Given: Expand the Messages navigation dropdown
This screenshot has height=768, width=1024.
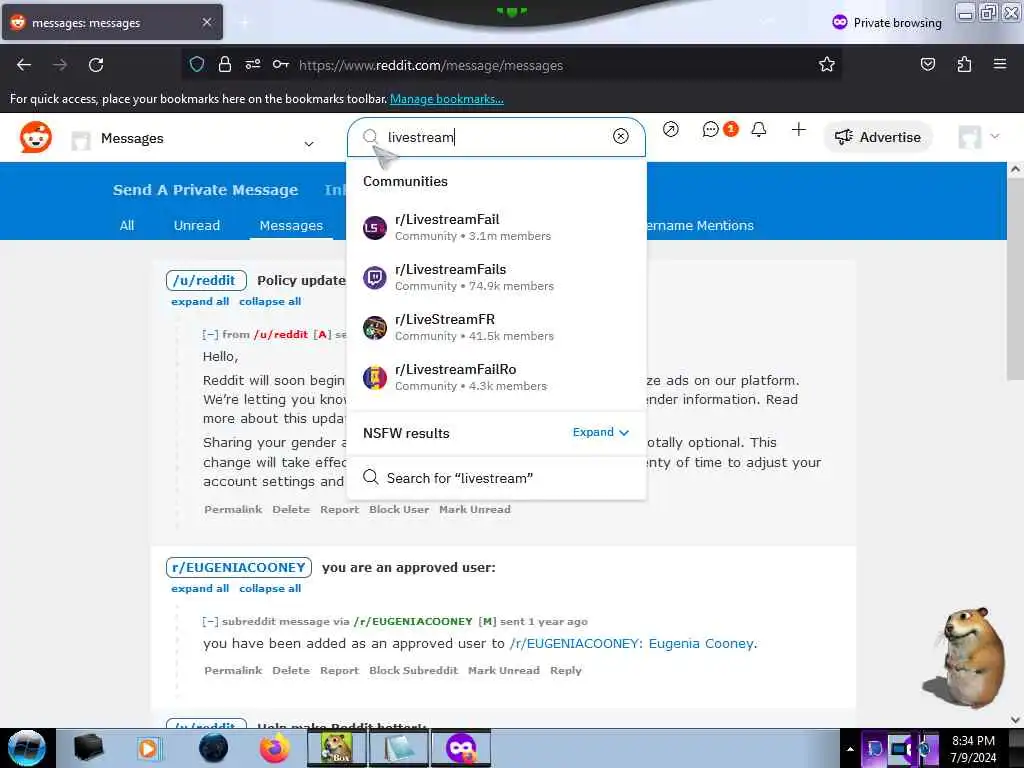Looking at the screenshot, I should click(x=309, y=144).
